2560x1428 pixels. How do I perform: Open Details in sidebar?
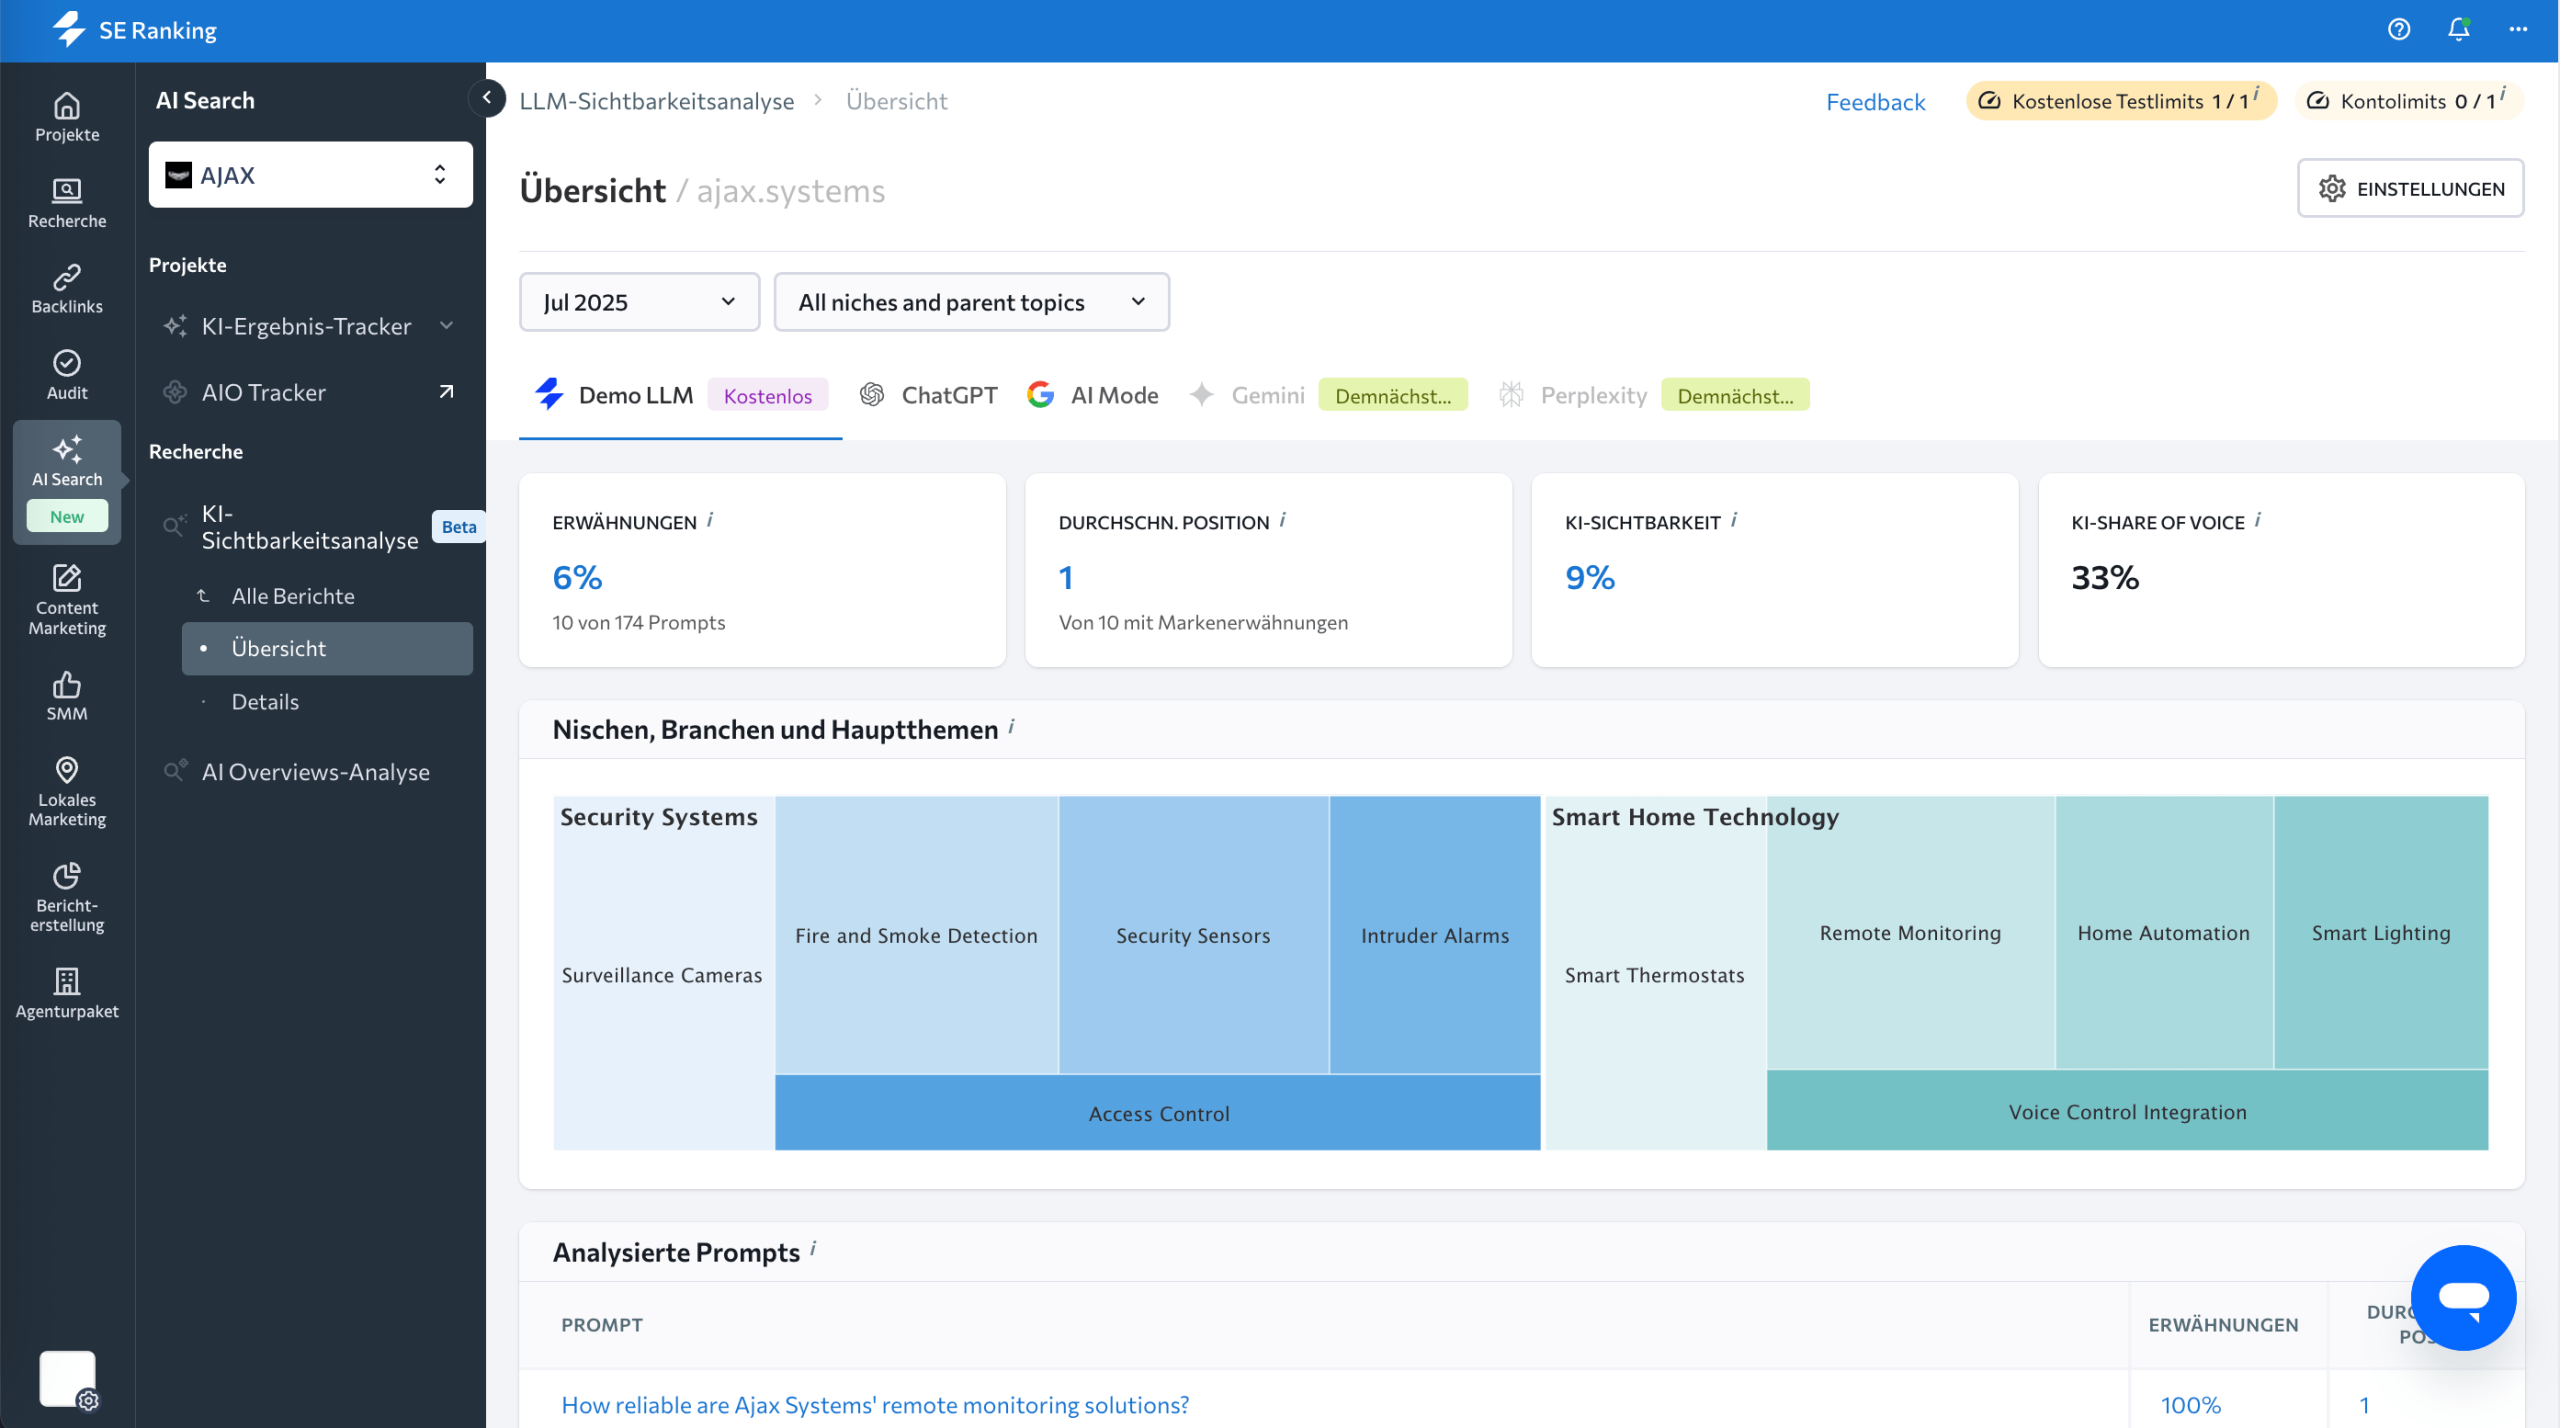click(265, 702)
